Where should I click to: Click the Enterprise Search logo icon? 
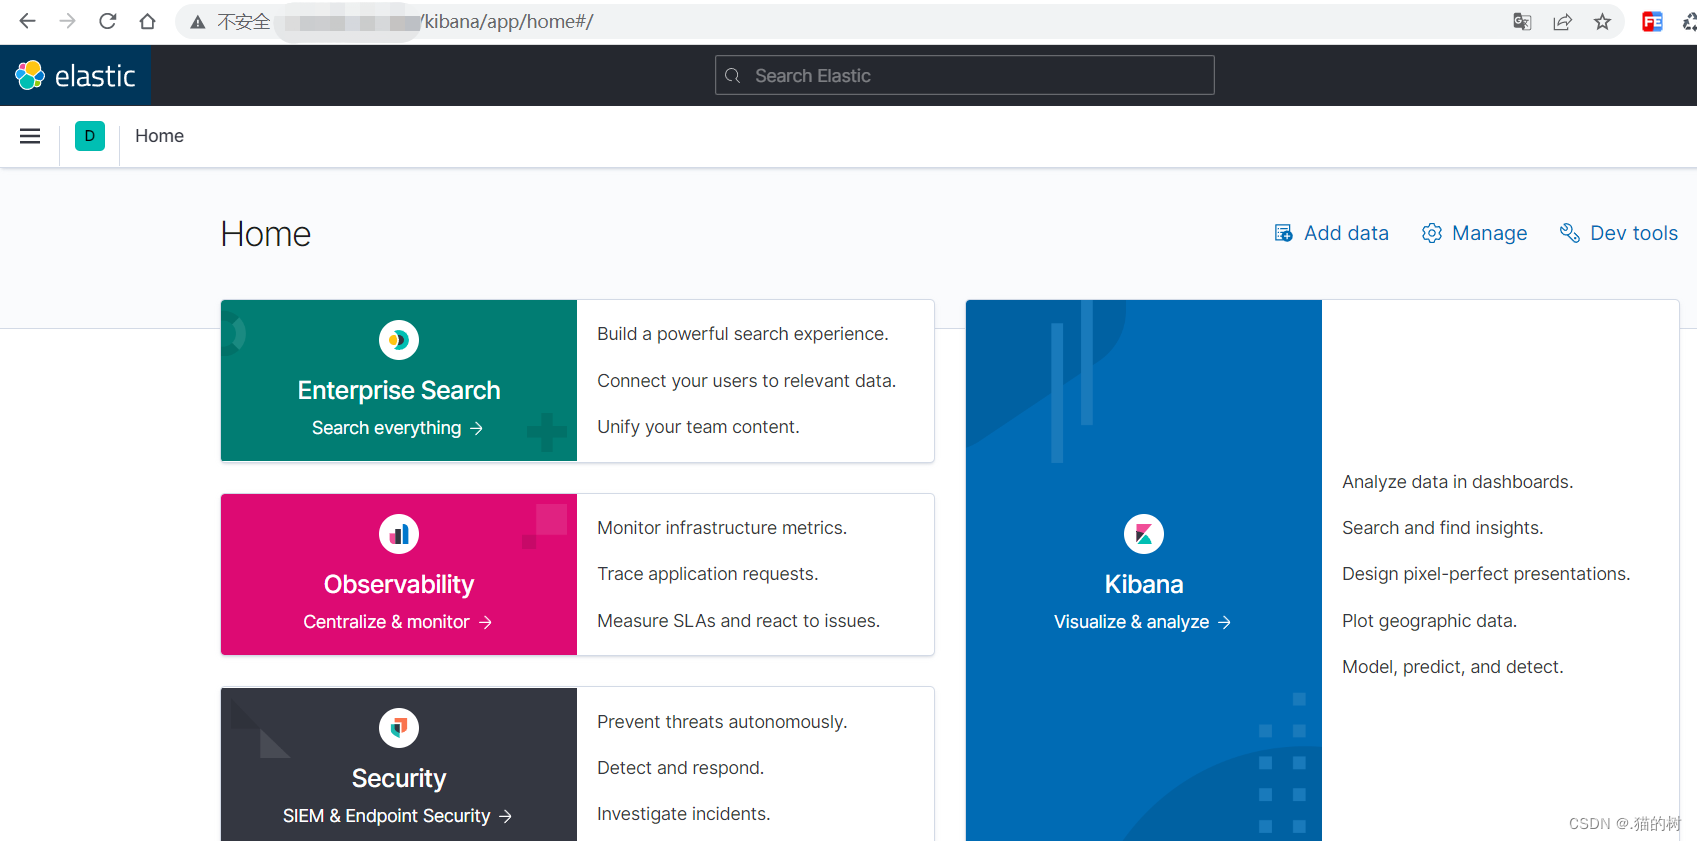(x=399, y=340)
